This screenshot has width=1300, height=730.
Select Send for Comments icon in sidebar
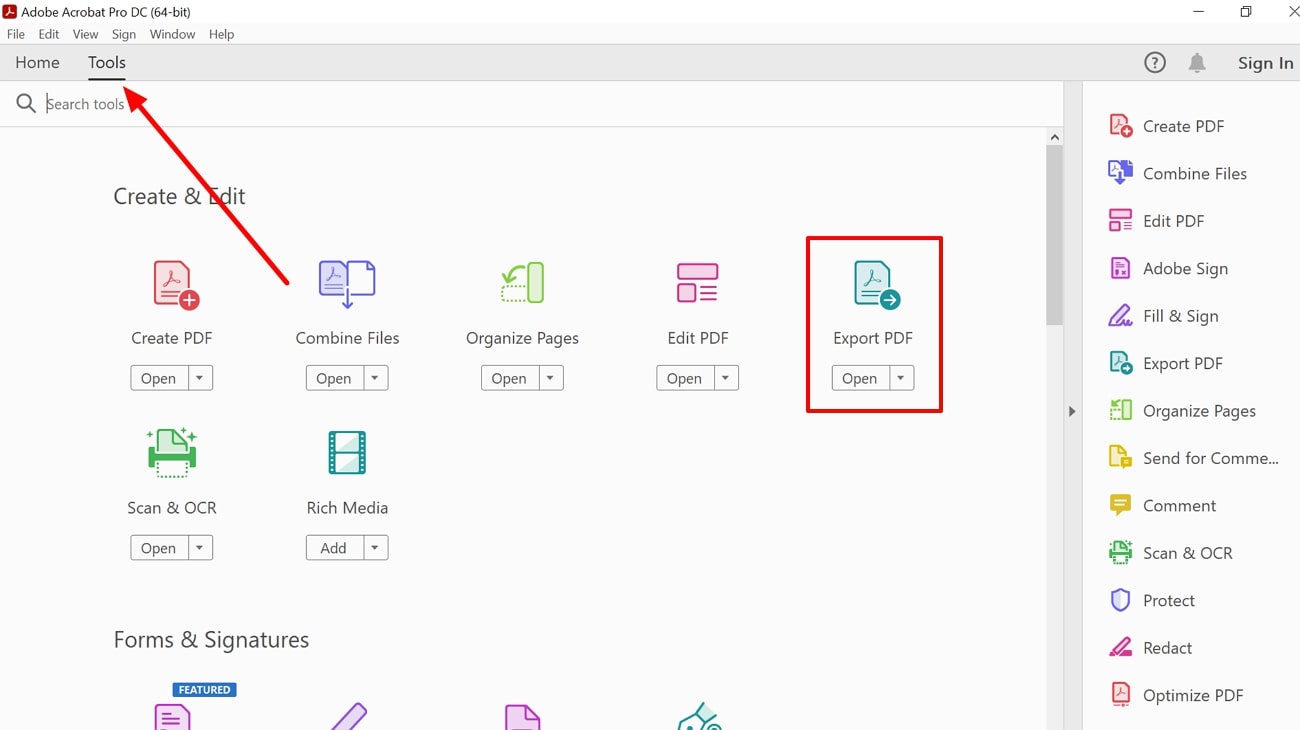[x=1121, y=458]
